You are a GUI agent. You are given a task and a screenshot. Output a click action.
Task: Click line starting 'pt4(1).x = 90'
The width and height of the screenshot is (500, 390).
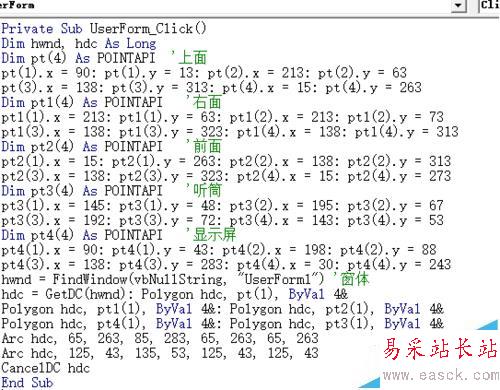point(219,250)
